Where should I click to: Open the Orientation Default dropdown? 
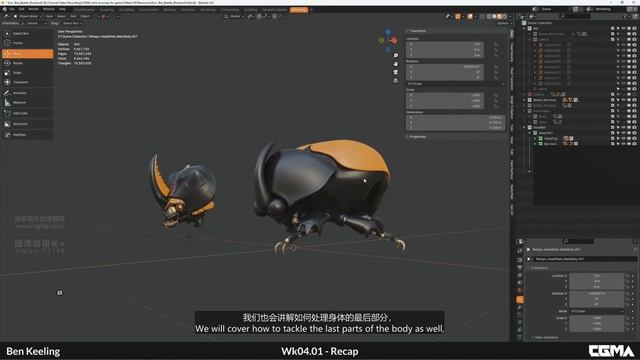tap(34, 23)
